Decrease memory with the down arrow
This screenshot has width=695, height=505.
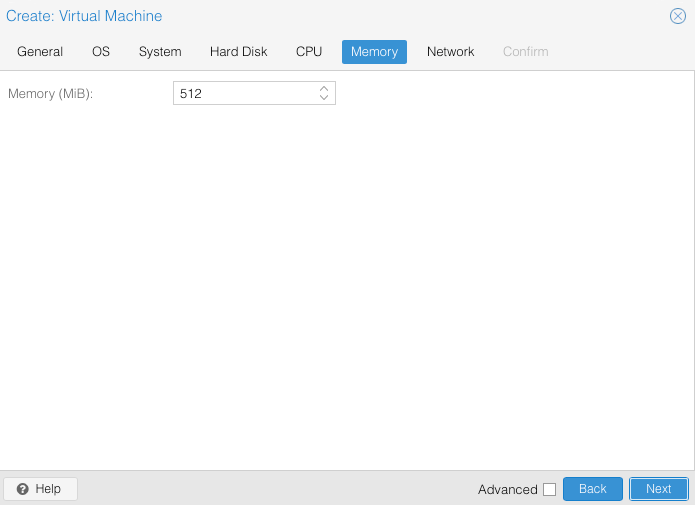pos(324,98)
